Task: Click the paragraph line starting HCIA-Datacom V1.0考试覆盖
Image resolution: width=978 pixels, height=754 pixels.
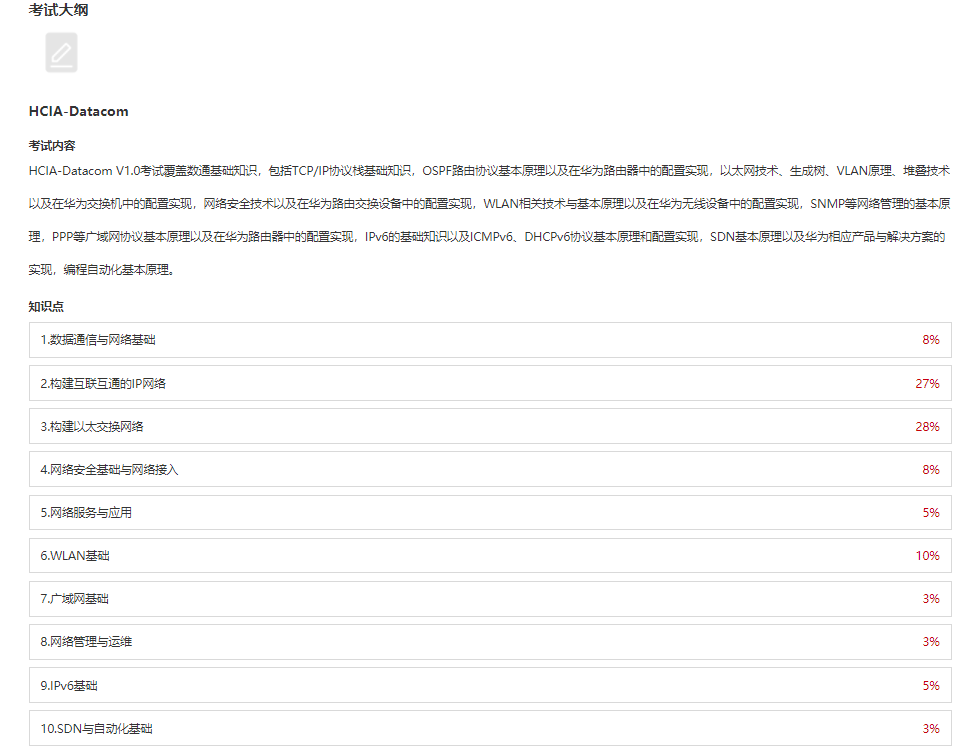Action: [x=490, y=171]
